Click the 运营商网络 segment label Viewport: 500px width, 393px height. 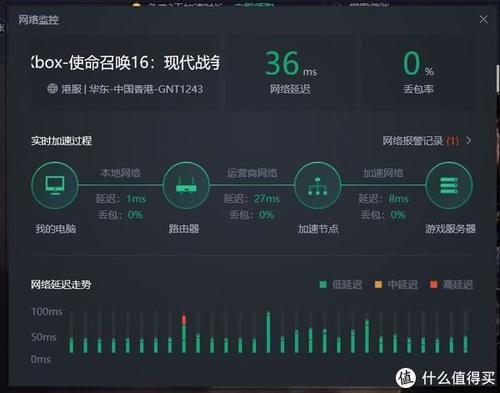click(x=252, y=173)
